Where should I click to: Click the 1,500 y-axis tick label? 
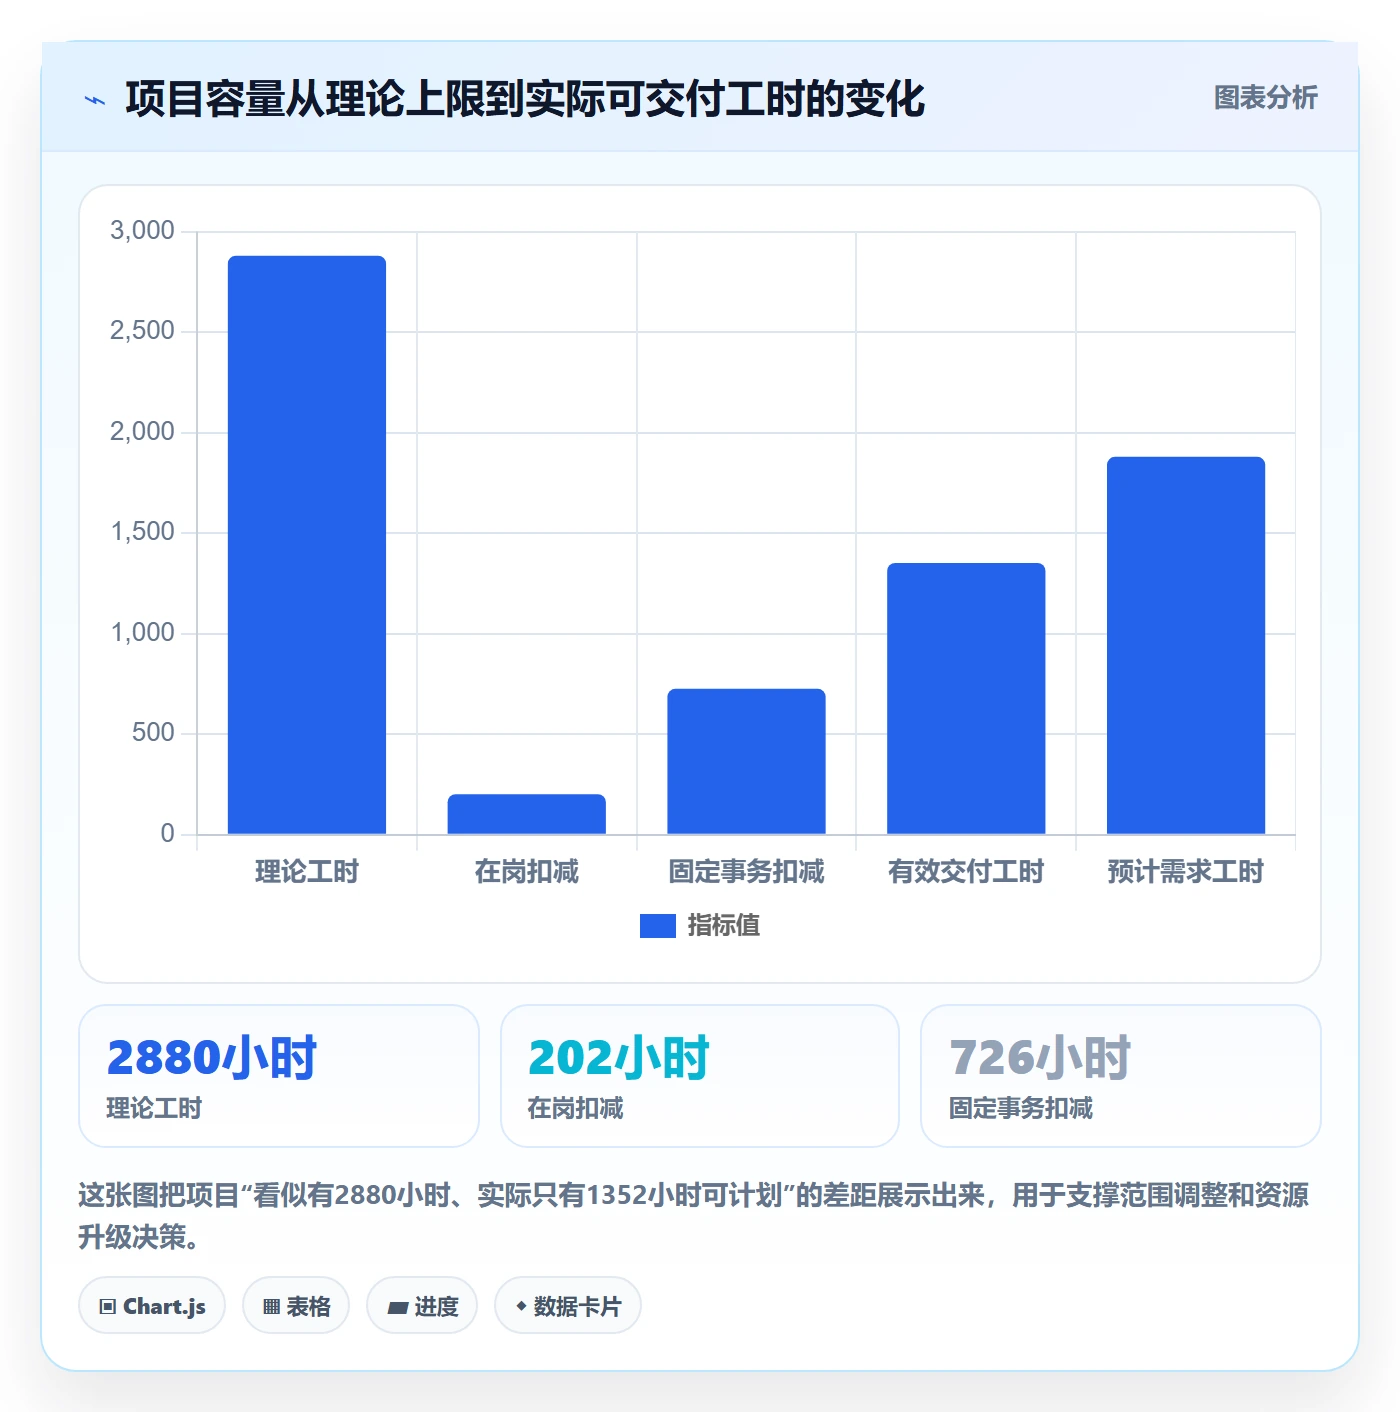coord(142,532)
